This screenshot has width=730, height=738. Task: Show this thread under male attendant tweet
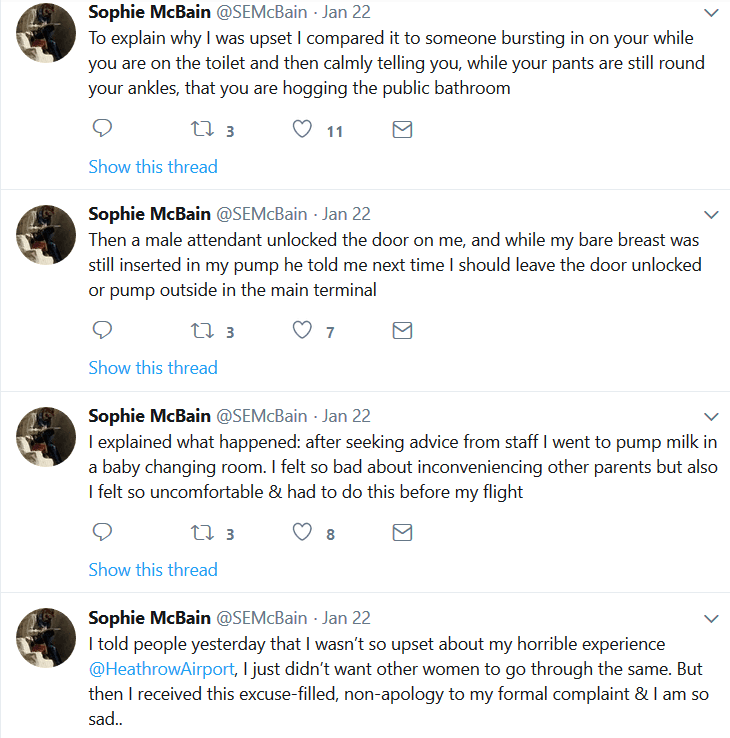pyautogui.click(x=153, y=368)
